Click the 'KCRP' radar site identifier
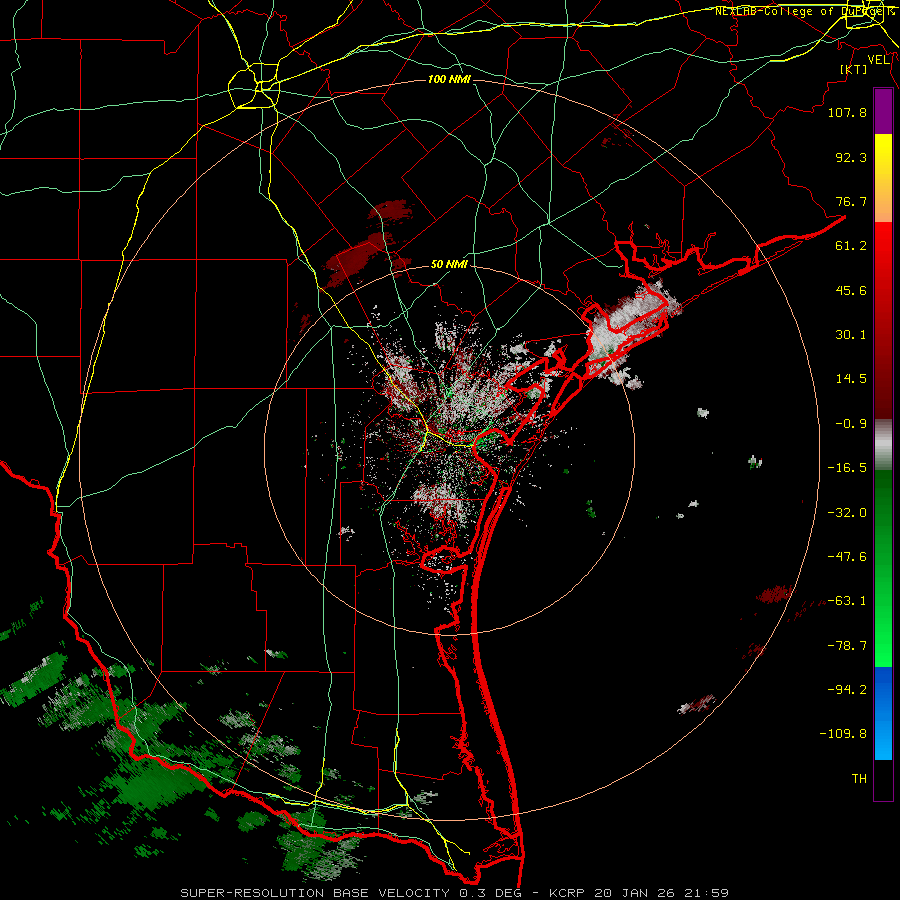Screen dimensions: 900x900 click(567, 893)
